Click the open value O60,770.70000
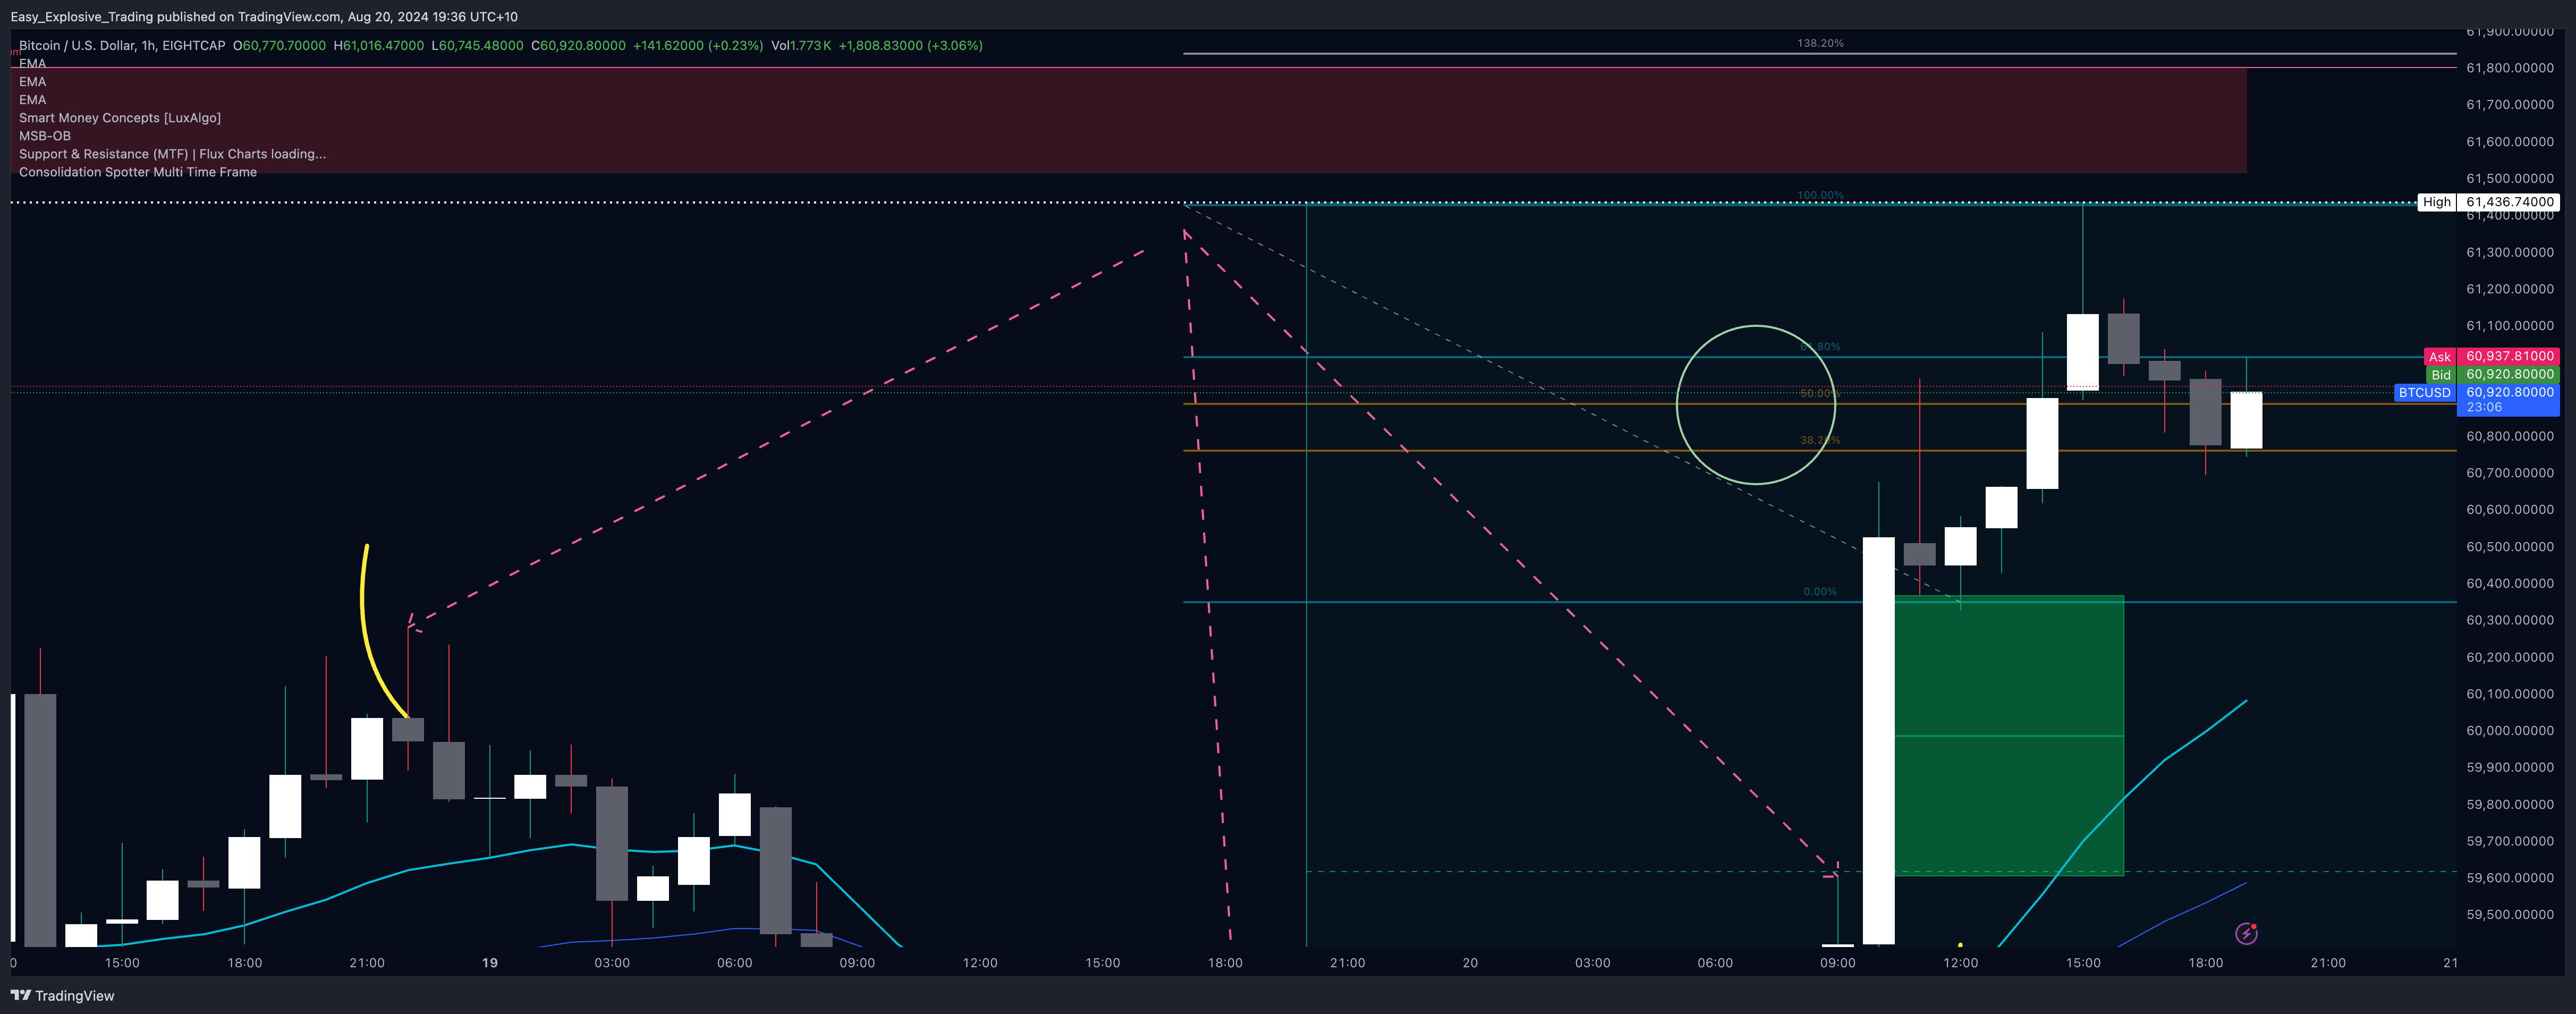Viewport: 2576px width, 1014px height. click(x=279, y=45)
